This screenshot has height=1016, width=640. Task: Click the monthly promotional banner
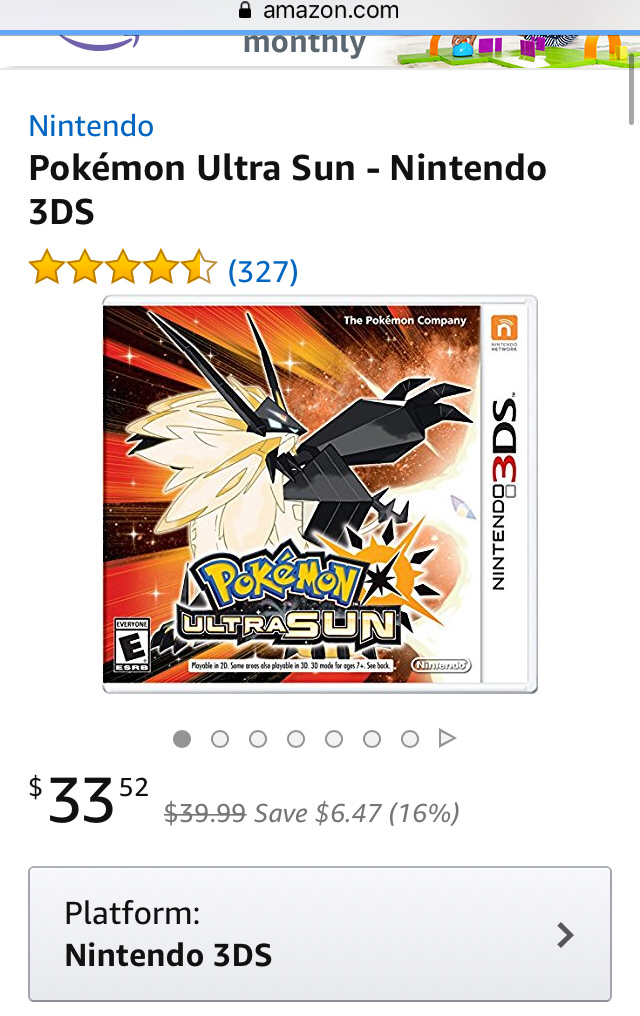click(320, 51)
